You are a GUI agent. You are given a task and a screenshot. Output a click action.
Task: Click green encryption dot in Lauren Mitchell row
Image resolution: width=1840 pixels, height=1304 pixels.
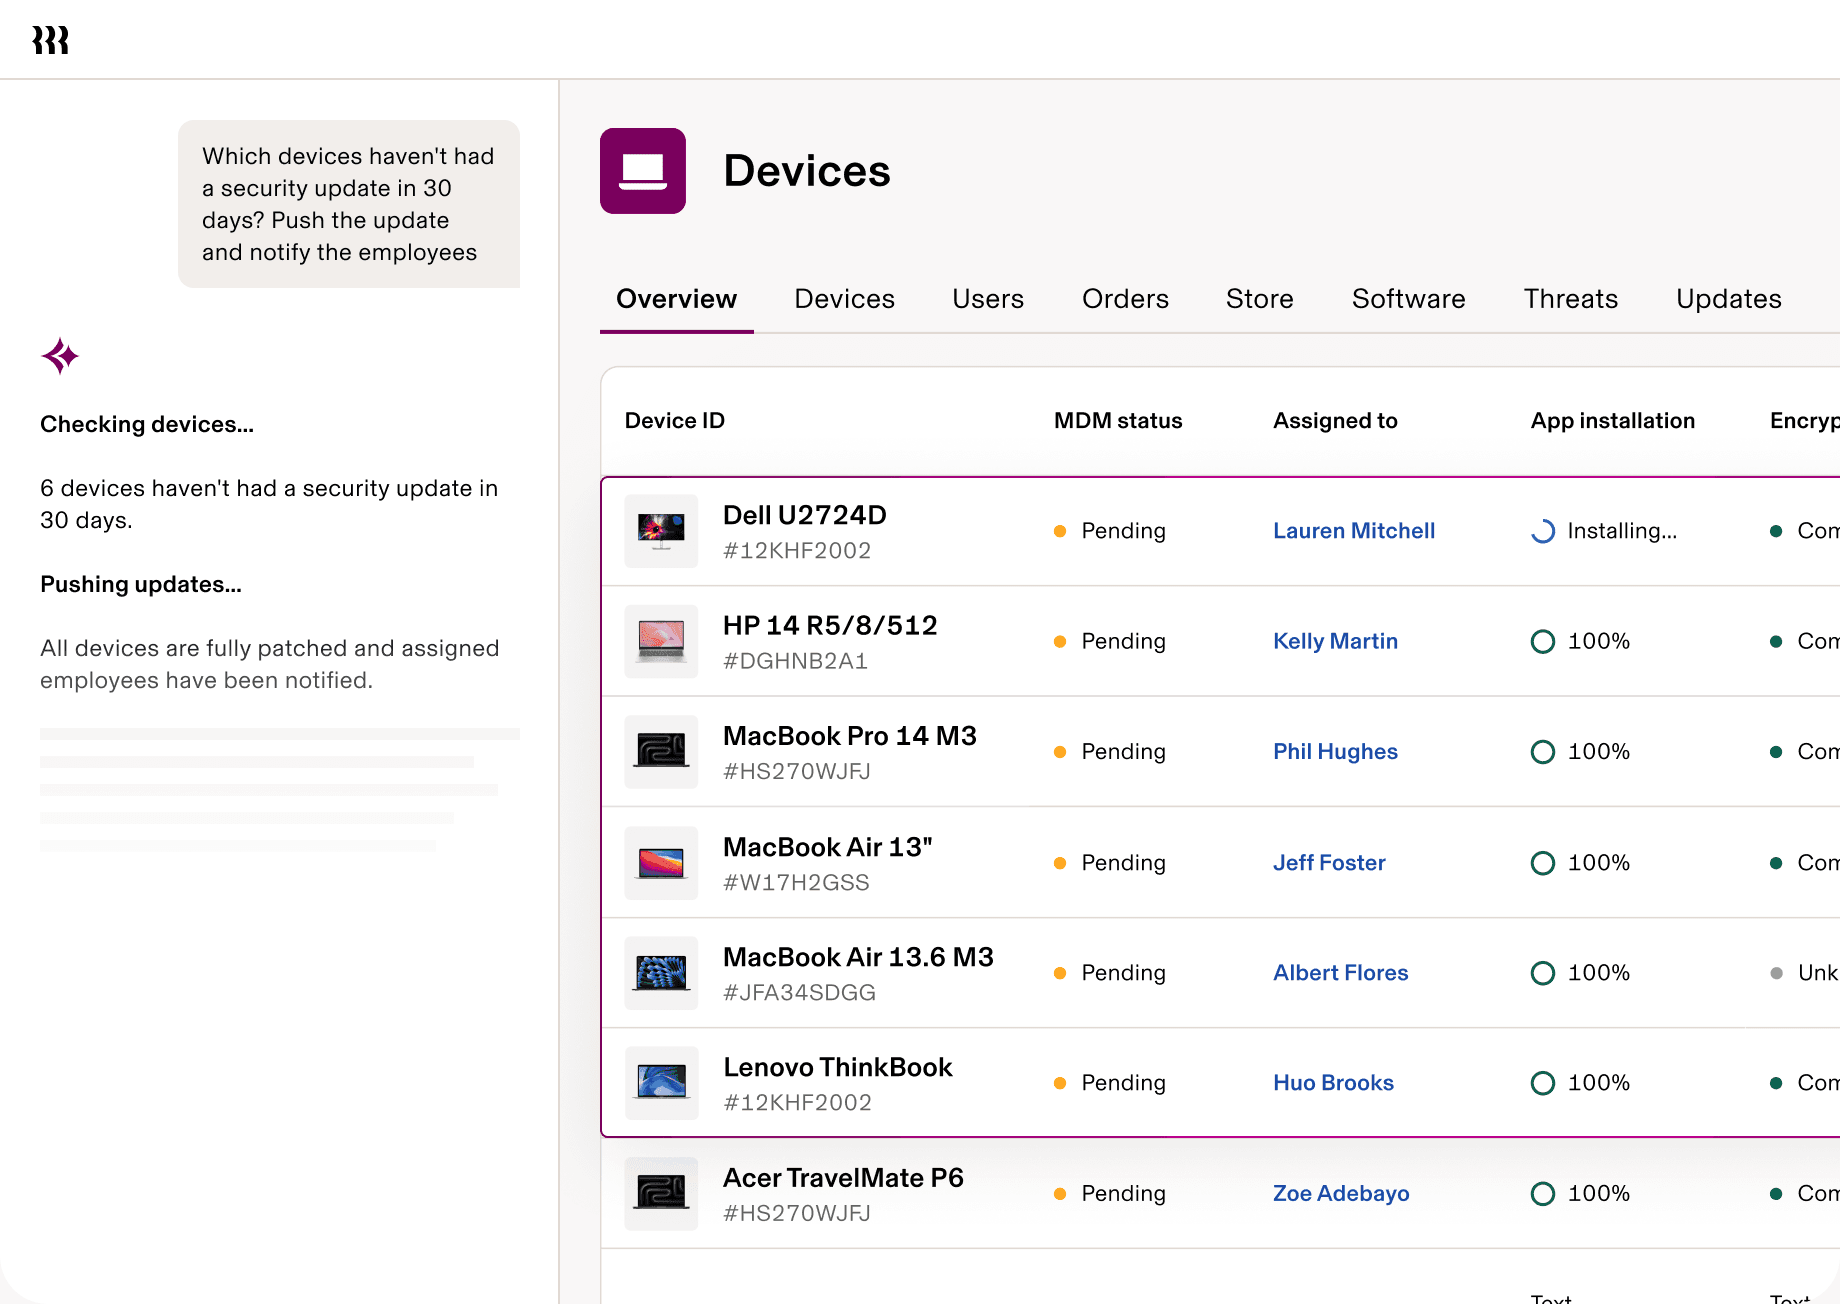1776,531
